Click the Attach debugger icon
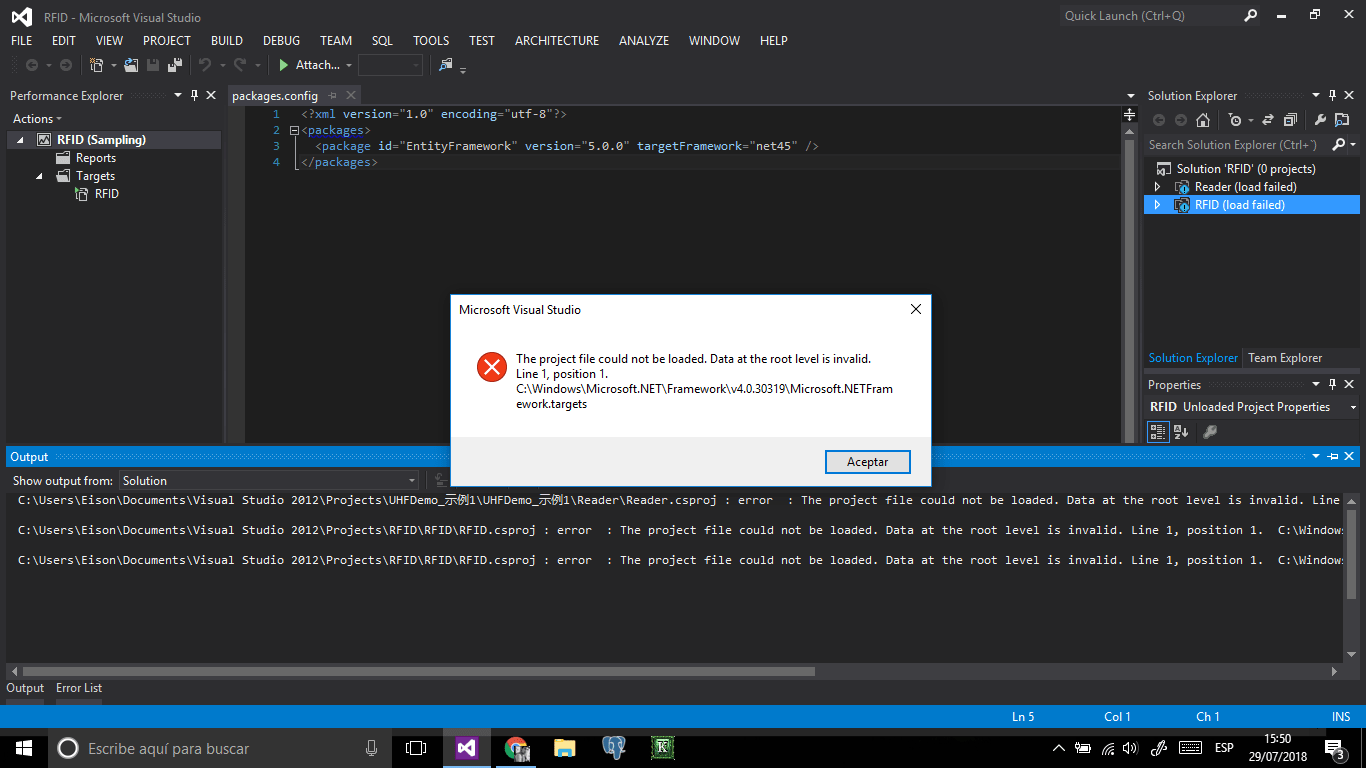Viewport: 1366px width, 768px height. pos(283,67)
